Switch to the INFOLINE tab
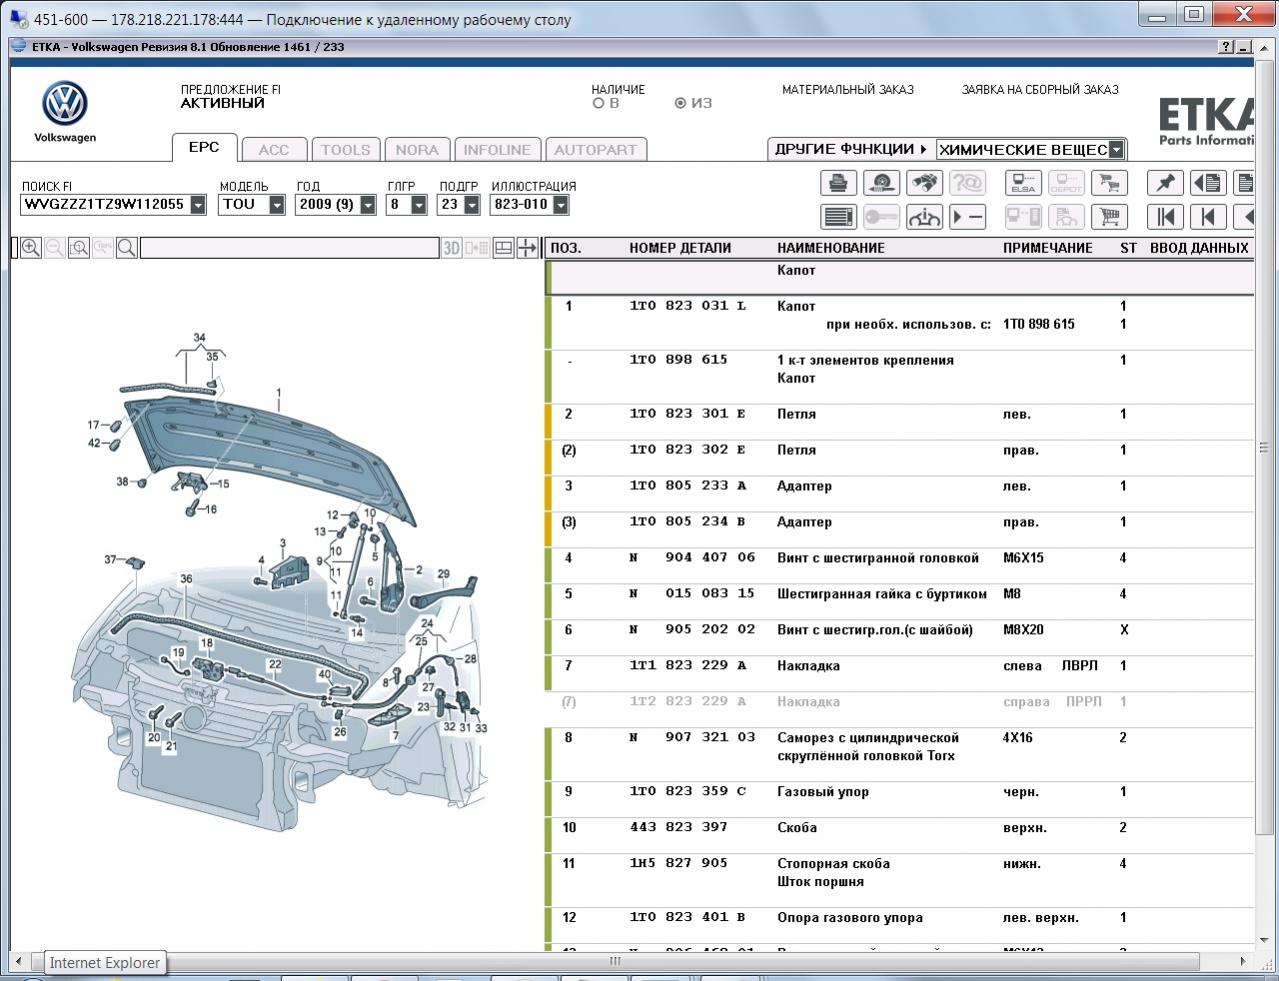This screenshot has width=1279, height=981. [x=497, y=150]
